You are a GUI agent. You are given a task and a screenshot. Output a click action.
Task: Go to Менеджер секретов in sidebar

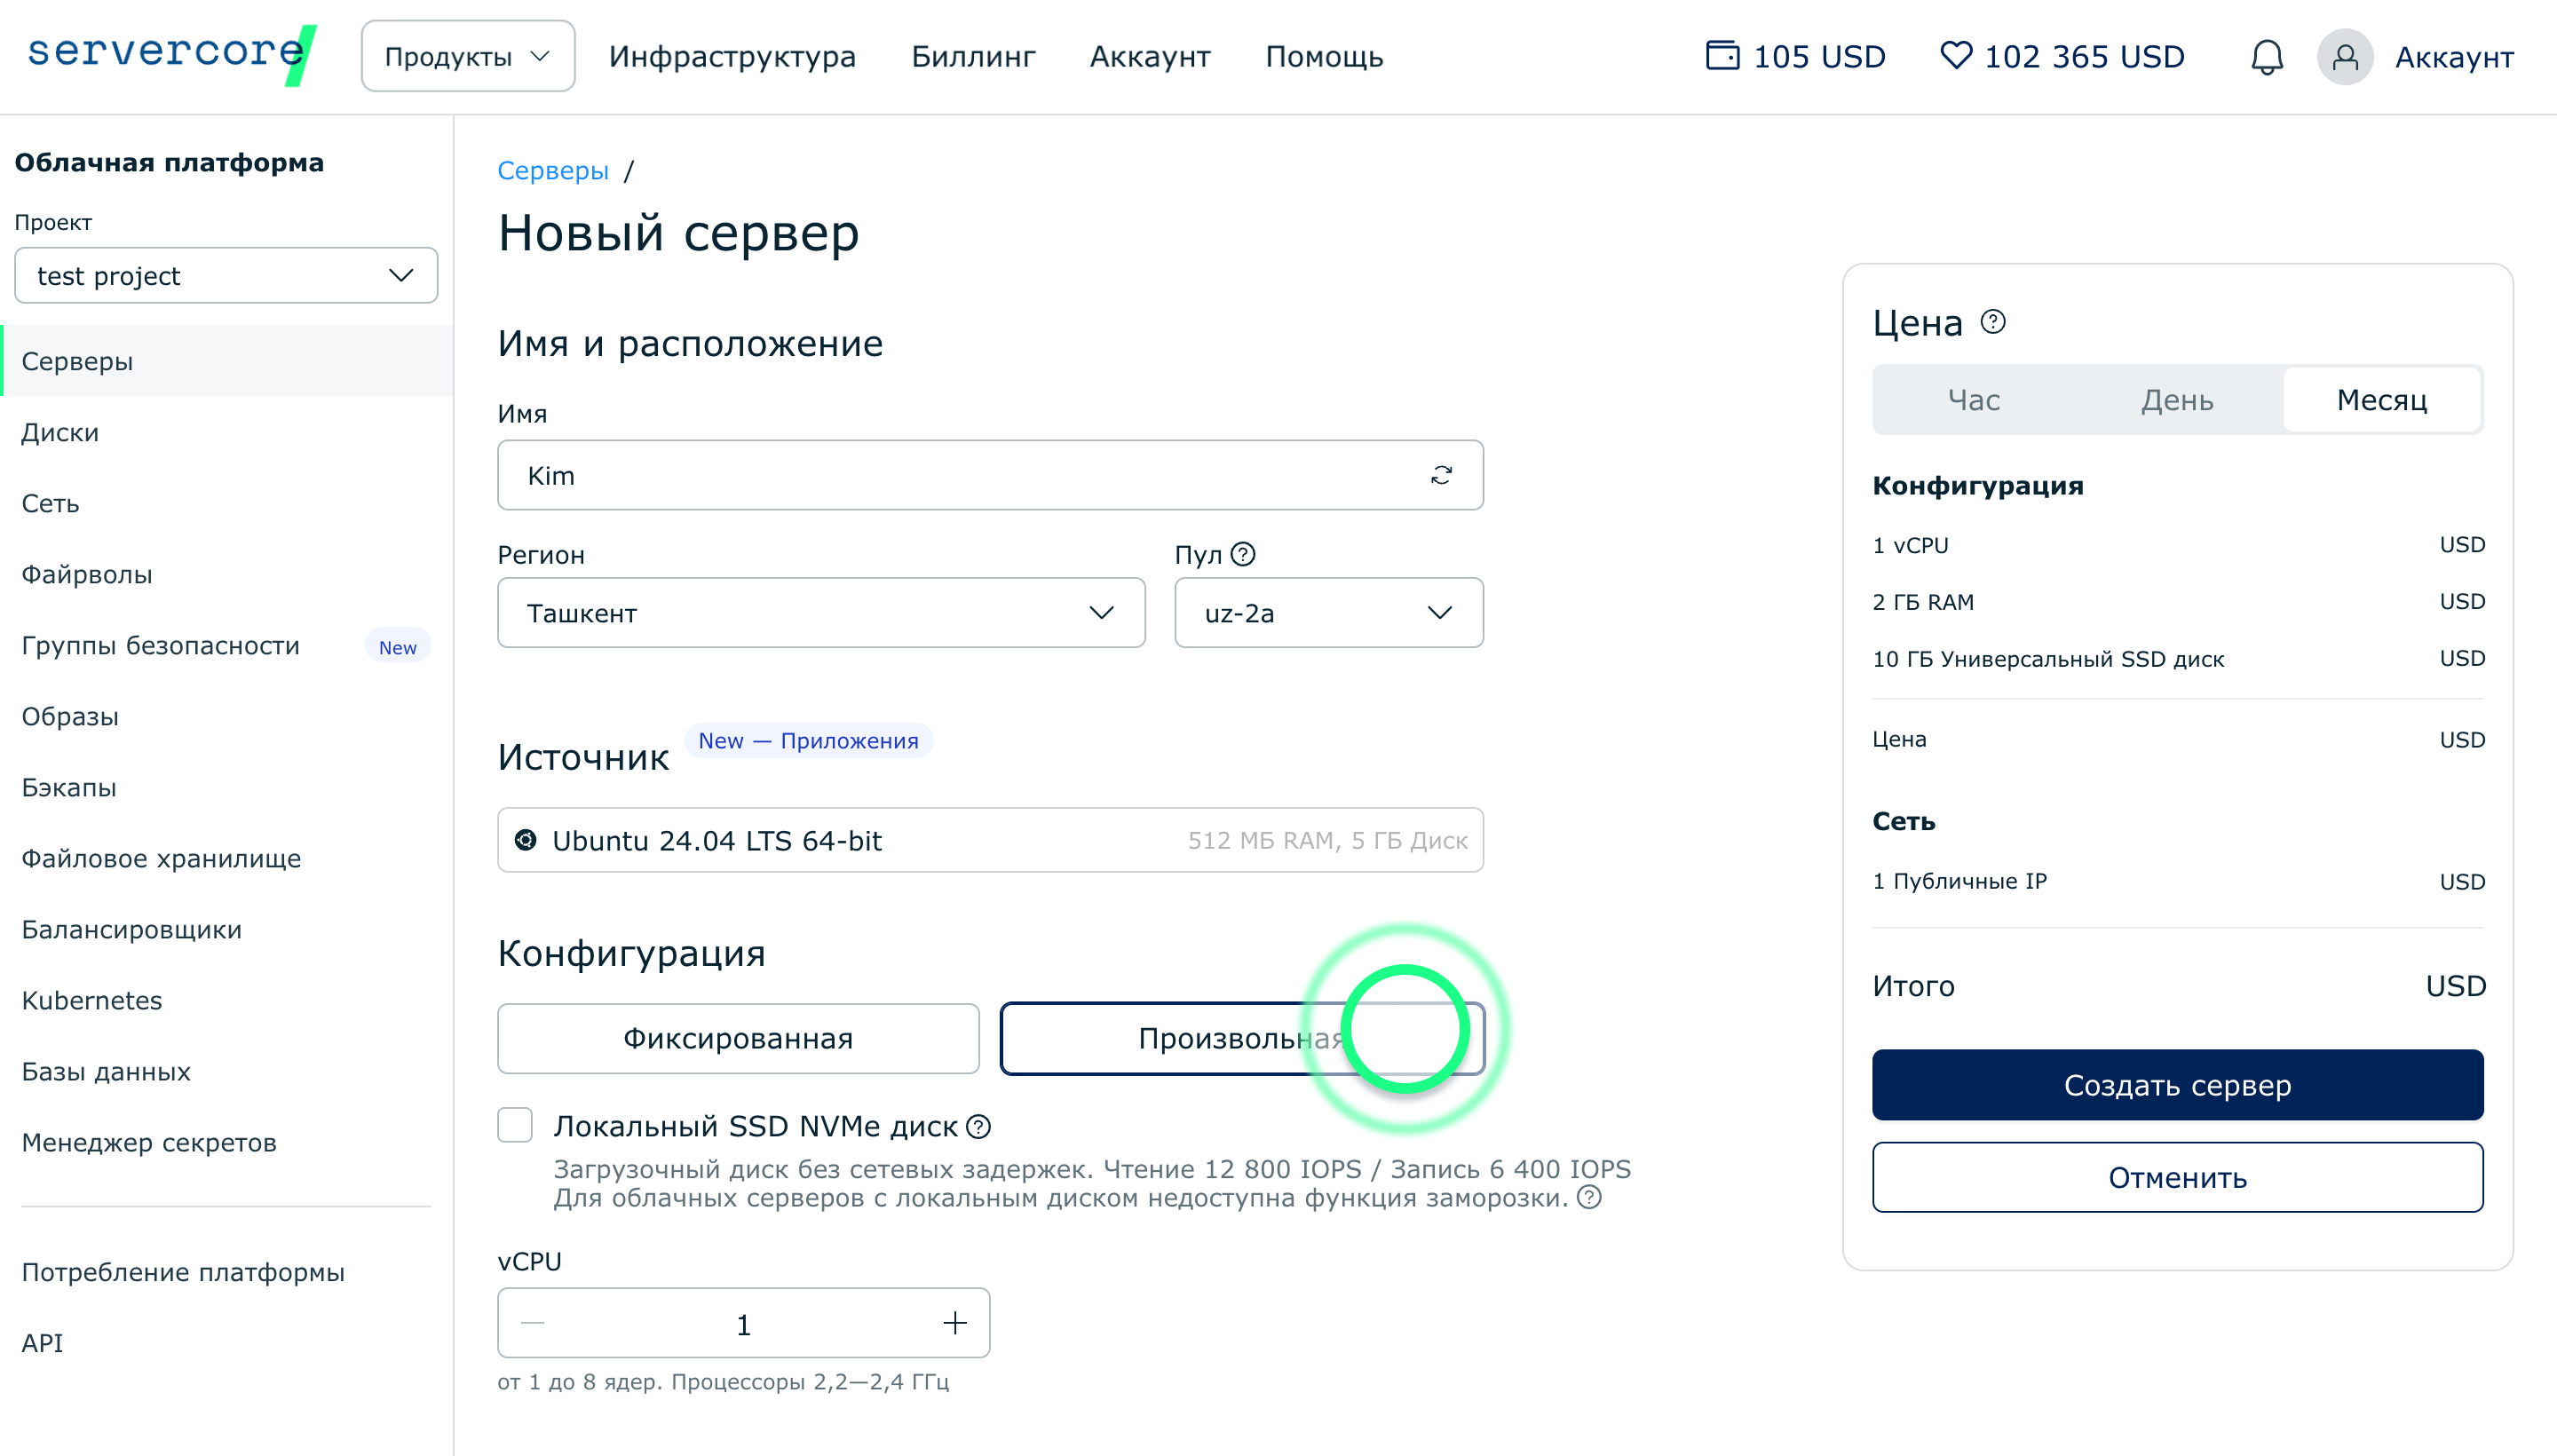tap(226, 1142)
